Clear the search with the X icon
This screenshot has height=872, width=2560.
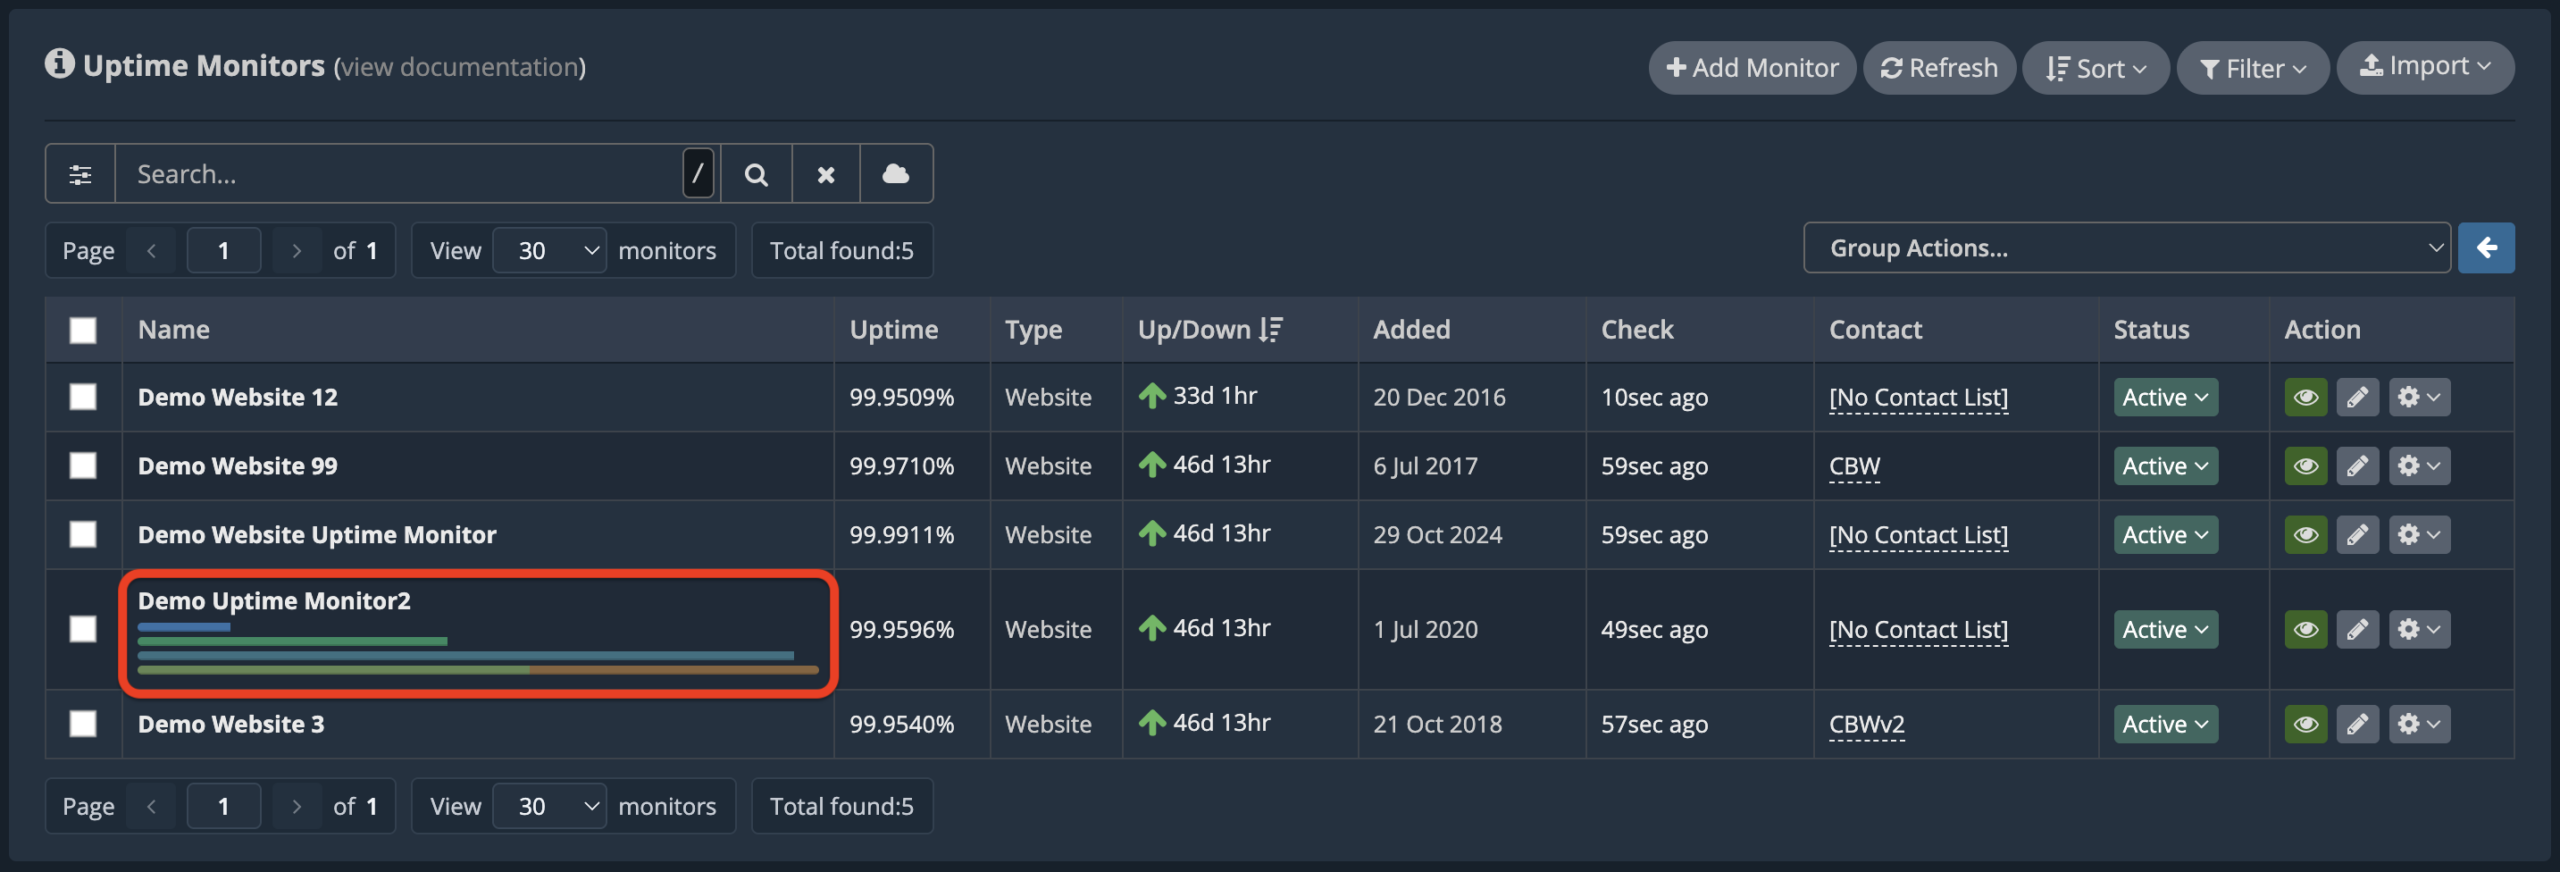coord(826,174)
